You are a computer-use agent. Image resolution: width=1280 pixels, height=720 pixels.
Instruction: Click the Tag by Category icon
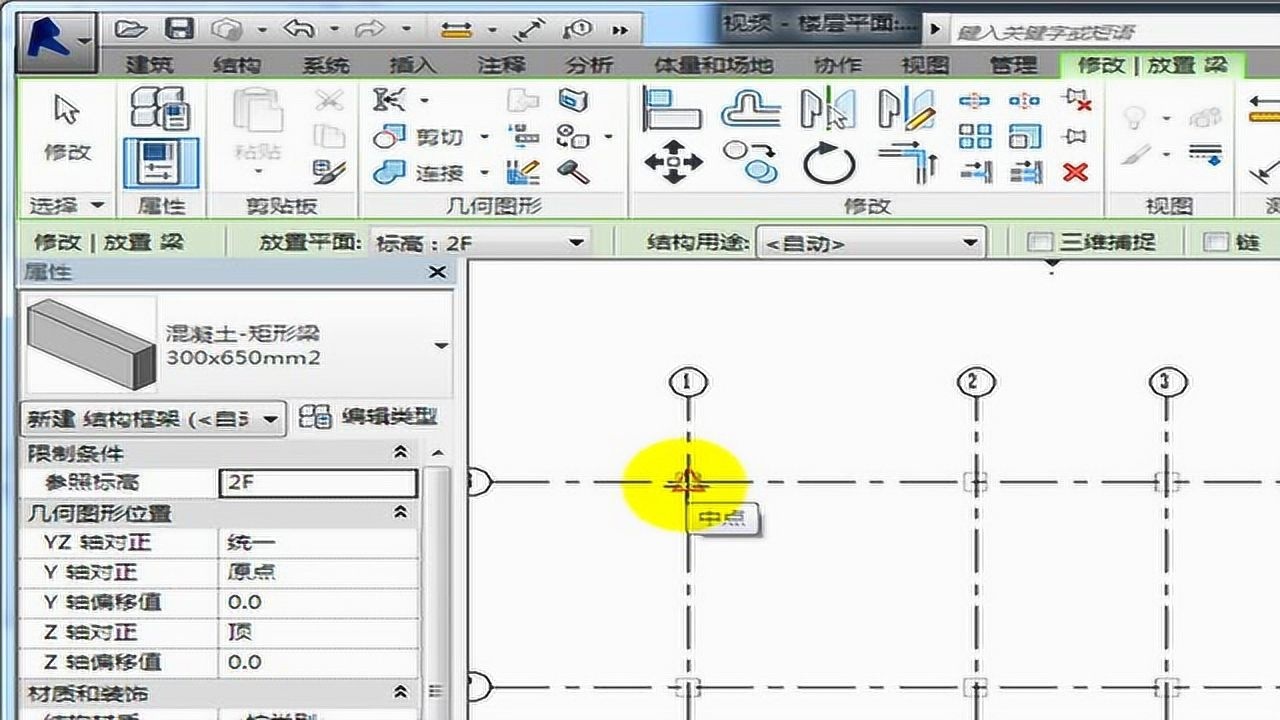coord(578,30)
